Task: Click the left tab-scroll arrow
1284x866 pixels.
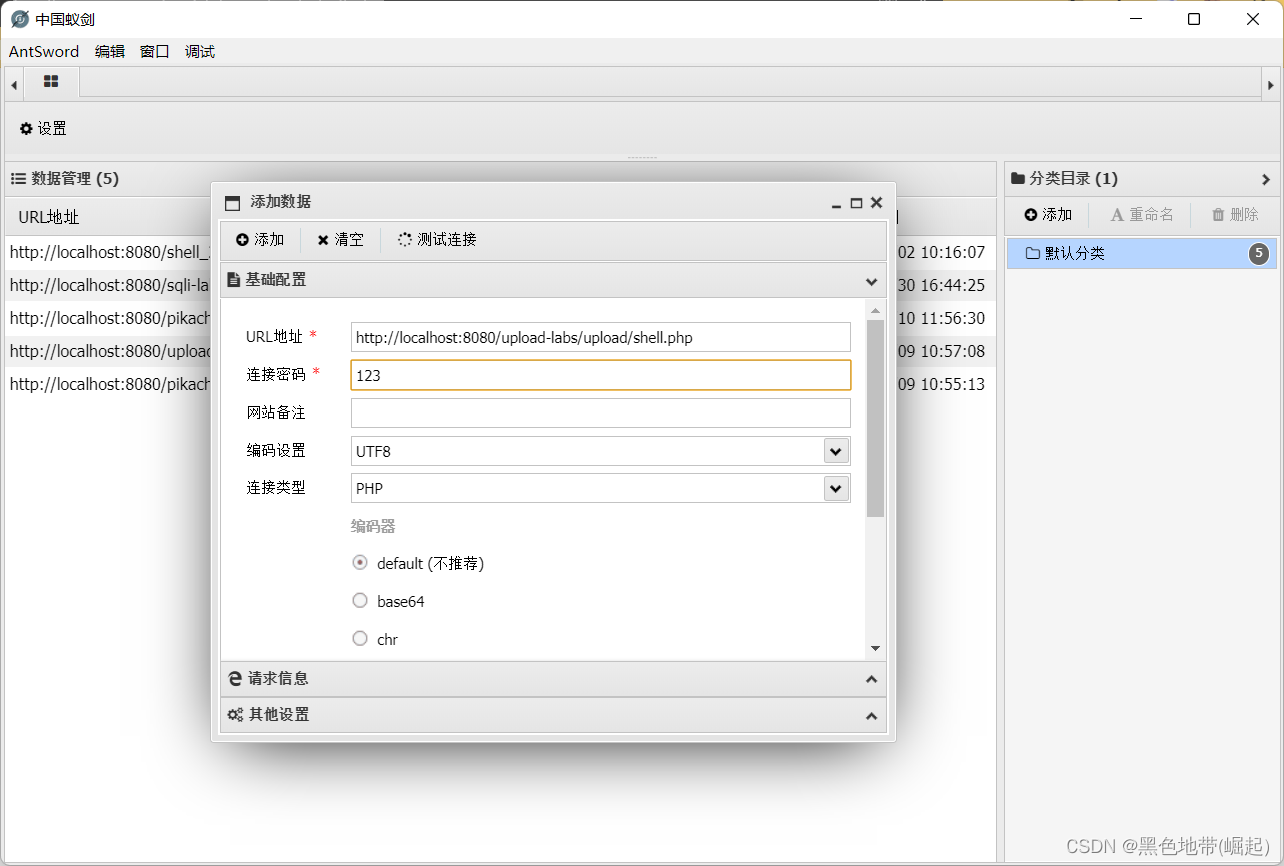Action: [x=14, y=86]
